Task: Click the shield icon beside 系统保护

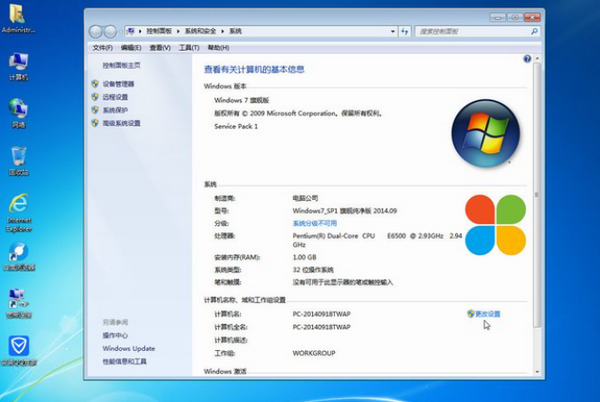Action: (95, 110)
